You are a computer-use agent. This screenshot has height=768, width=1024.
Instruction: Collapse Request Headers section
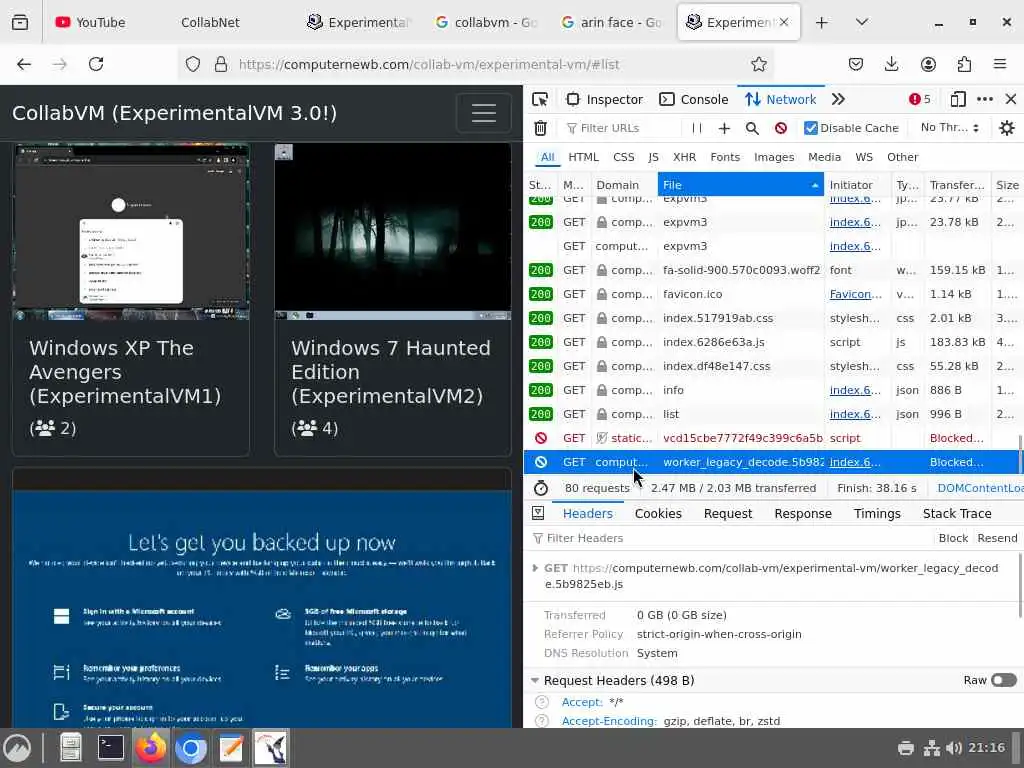point(535,680)
